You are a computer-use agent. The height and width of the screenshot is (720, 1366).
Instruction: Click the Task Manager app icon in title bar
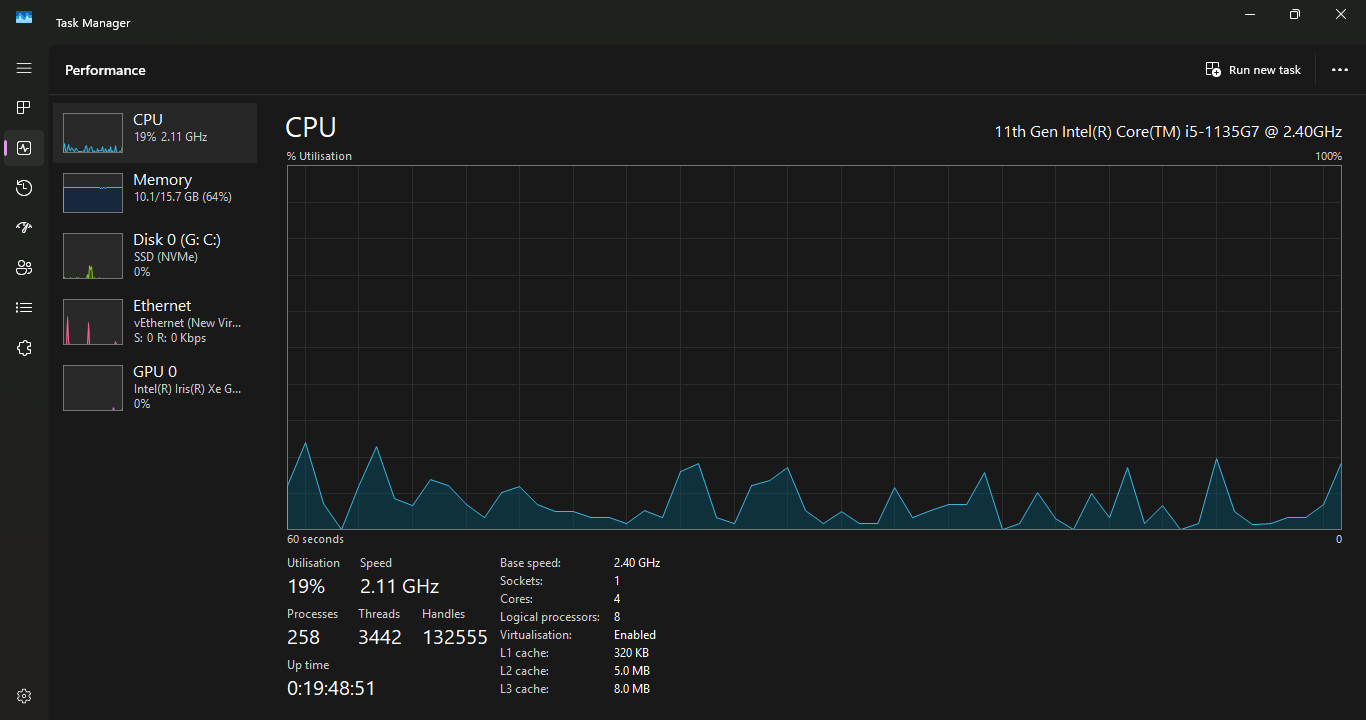tap(24, 17)
